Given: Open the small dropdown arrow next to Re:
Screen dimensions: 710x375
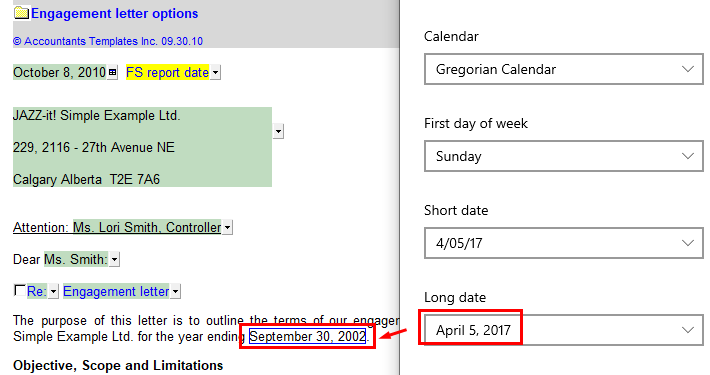Looking at the screenshot, I should [53, 291].
